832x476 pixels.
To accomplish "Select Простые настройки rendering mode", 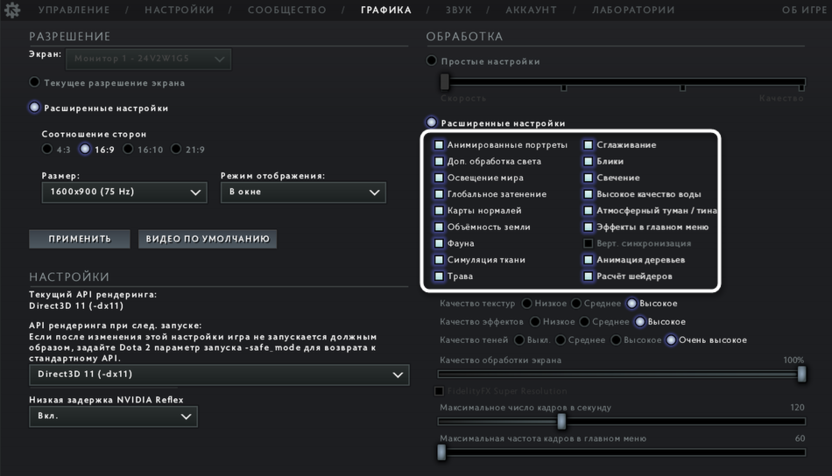I will point(432,61).
